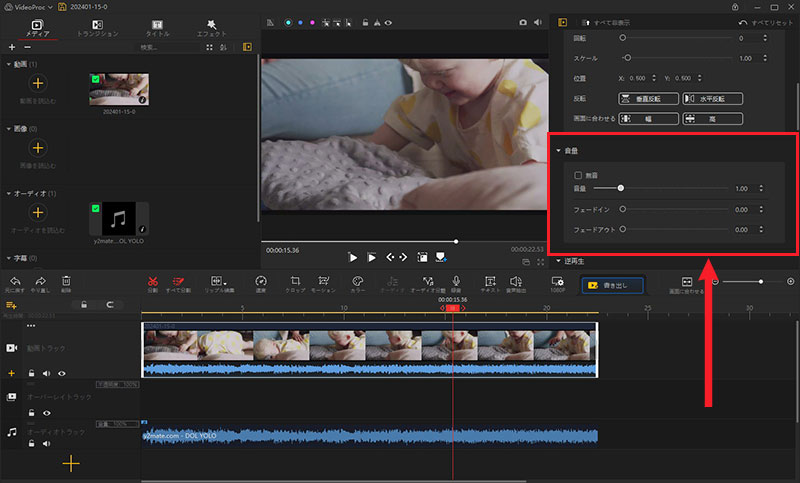The width and height of the screenshot is (800, 483).
Task: Open the Color palette tool
Action: click(358, 281)
